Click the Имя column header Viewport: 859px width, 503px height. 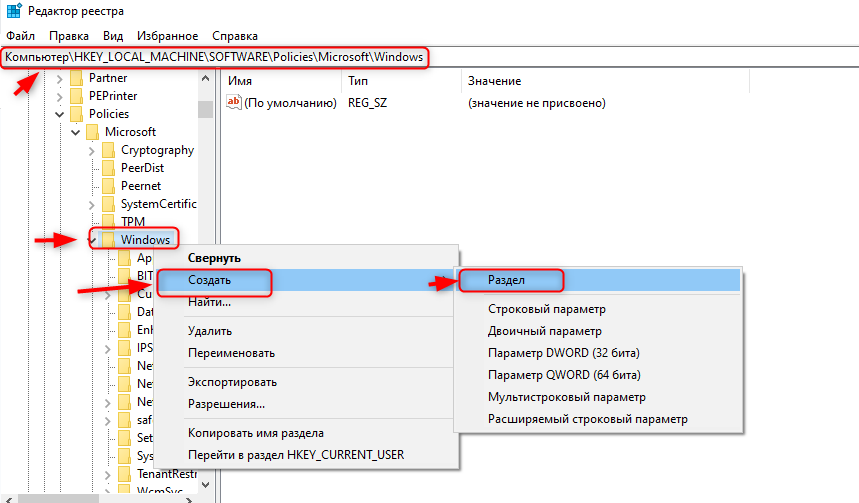coord(283,81)
